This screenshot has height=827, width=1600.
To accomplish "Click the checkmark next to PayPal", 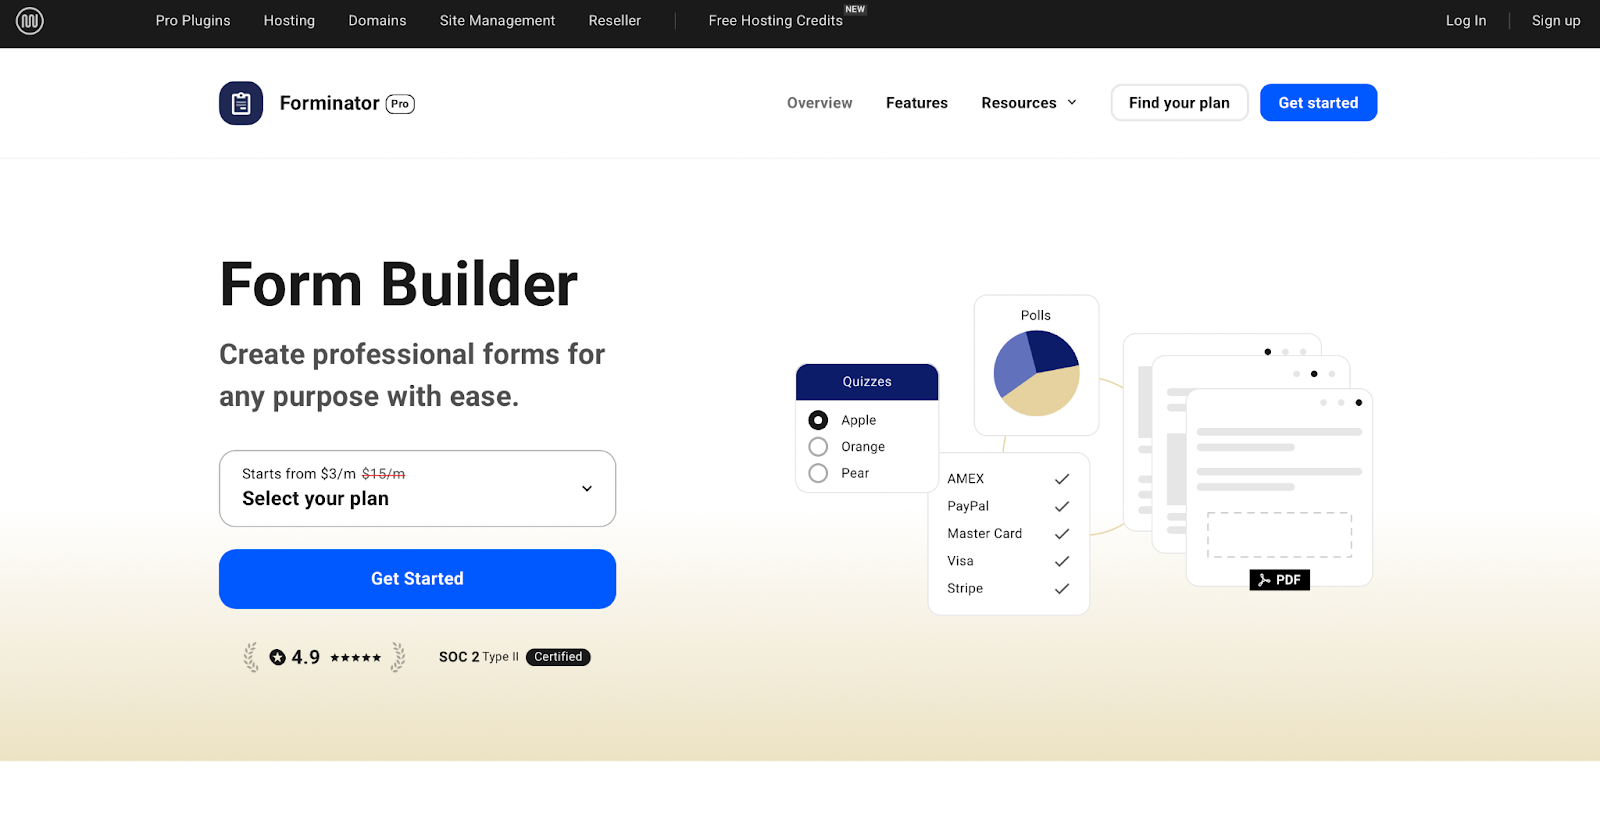I will (1062, 507).
